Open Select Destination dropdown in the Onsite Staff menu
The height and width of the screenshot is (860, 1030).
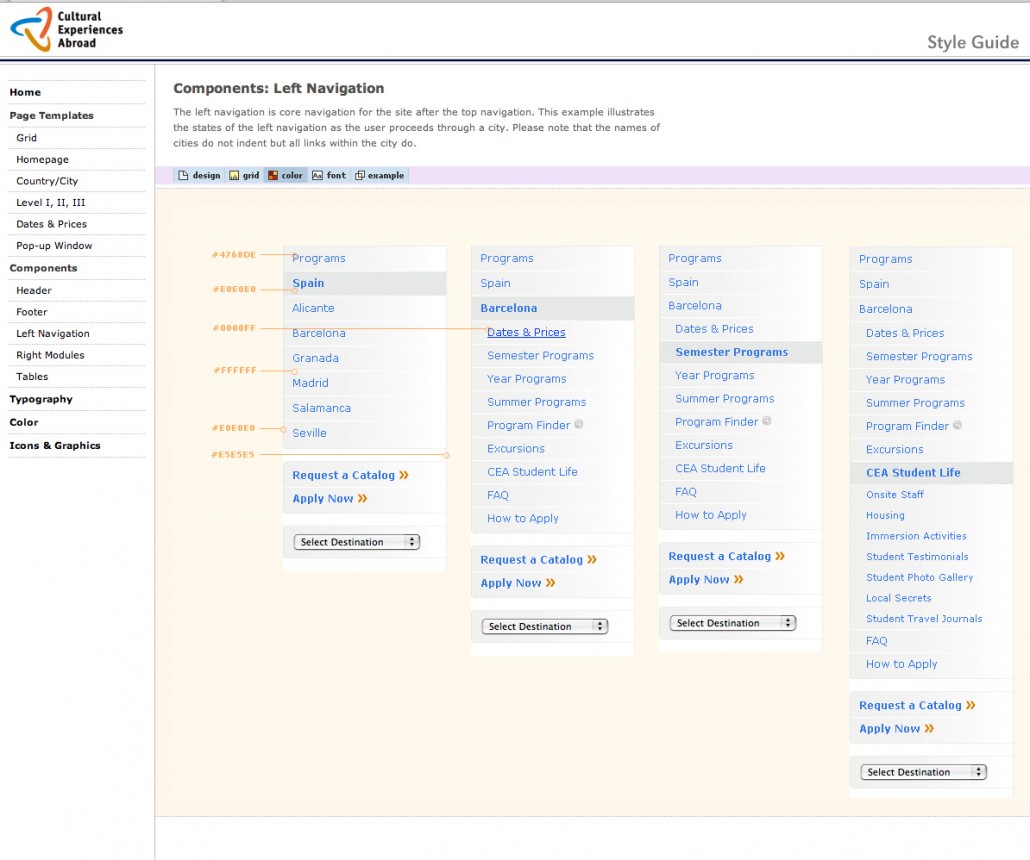click(x=923, y=772)
